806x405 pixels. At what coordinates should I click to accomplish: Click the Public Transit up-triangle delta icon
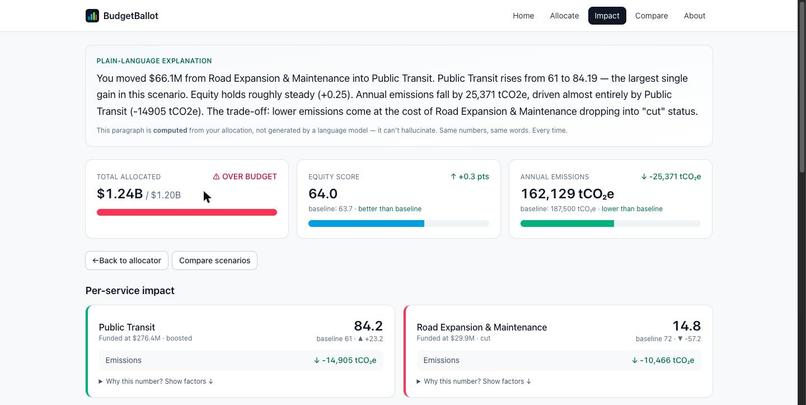pyautogui.click(x=360, y=339)
